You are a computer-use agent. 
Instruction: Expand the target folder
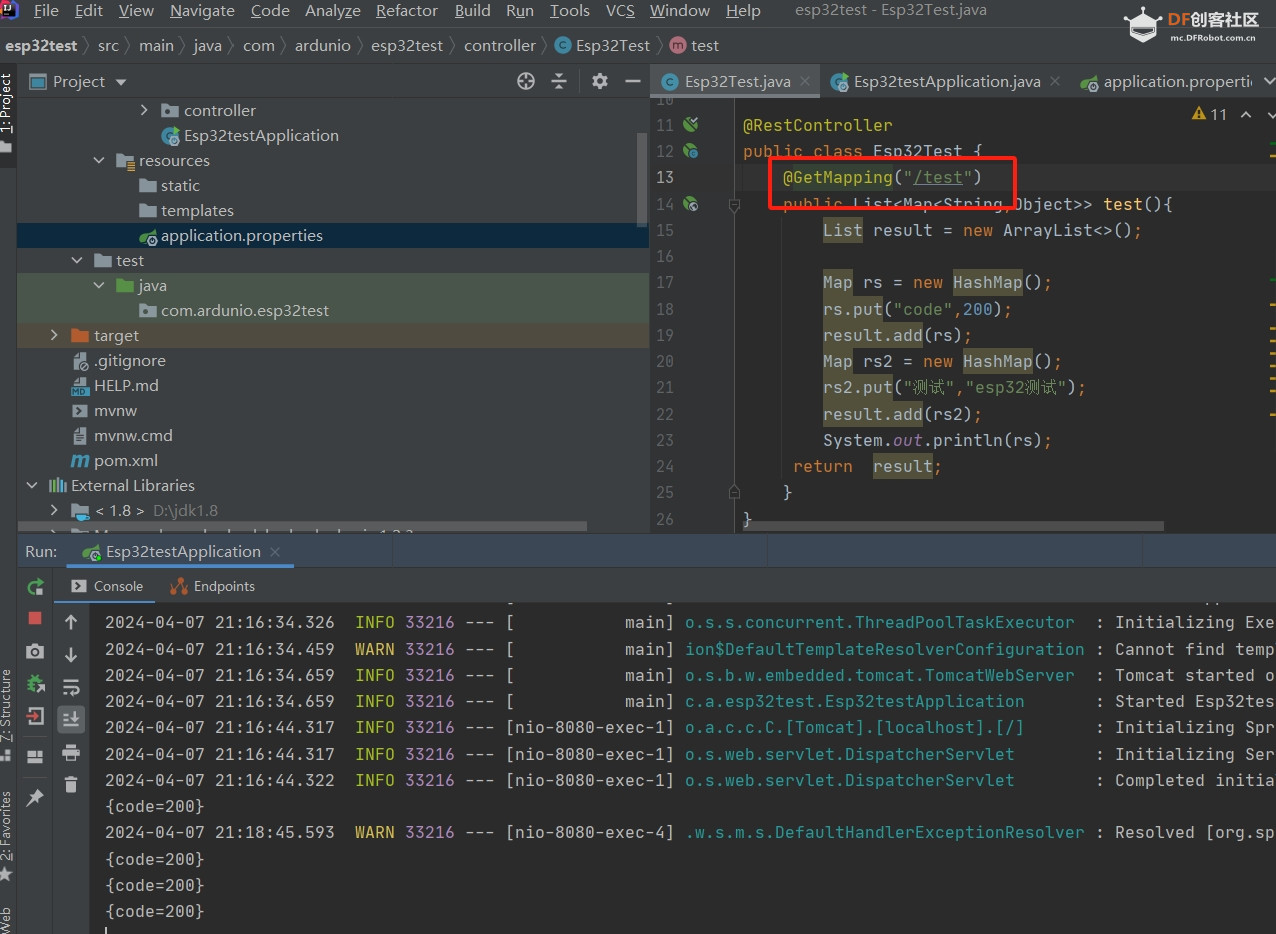[54, 335]
